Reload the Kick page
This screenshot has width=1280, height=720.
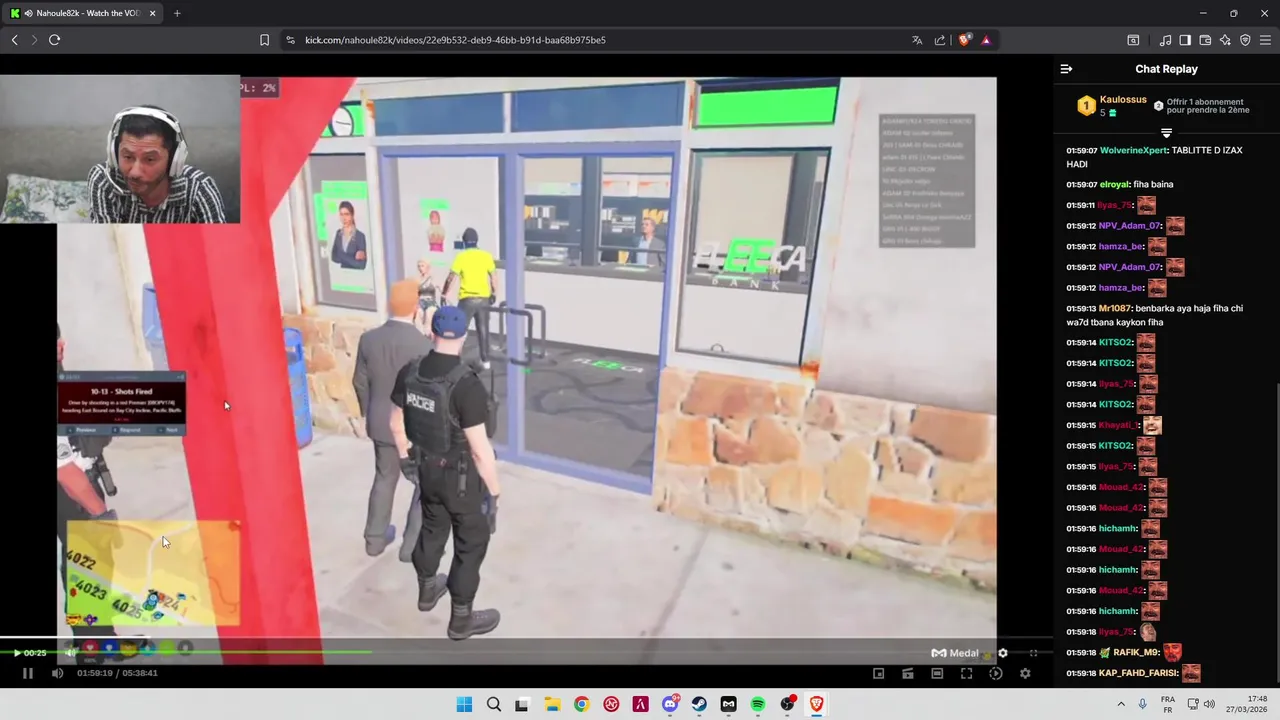[x=54, y=40]
